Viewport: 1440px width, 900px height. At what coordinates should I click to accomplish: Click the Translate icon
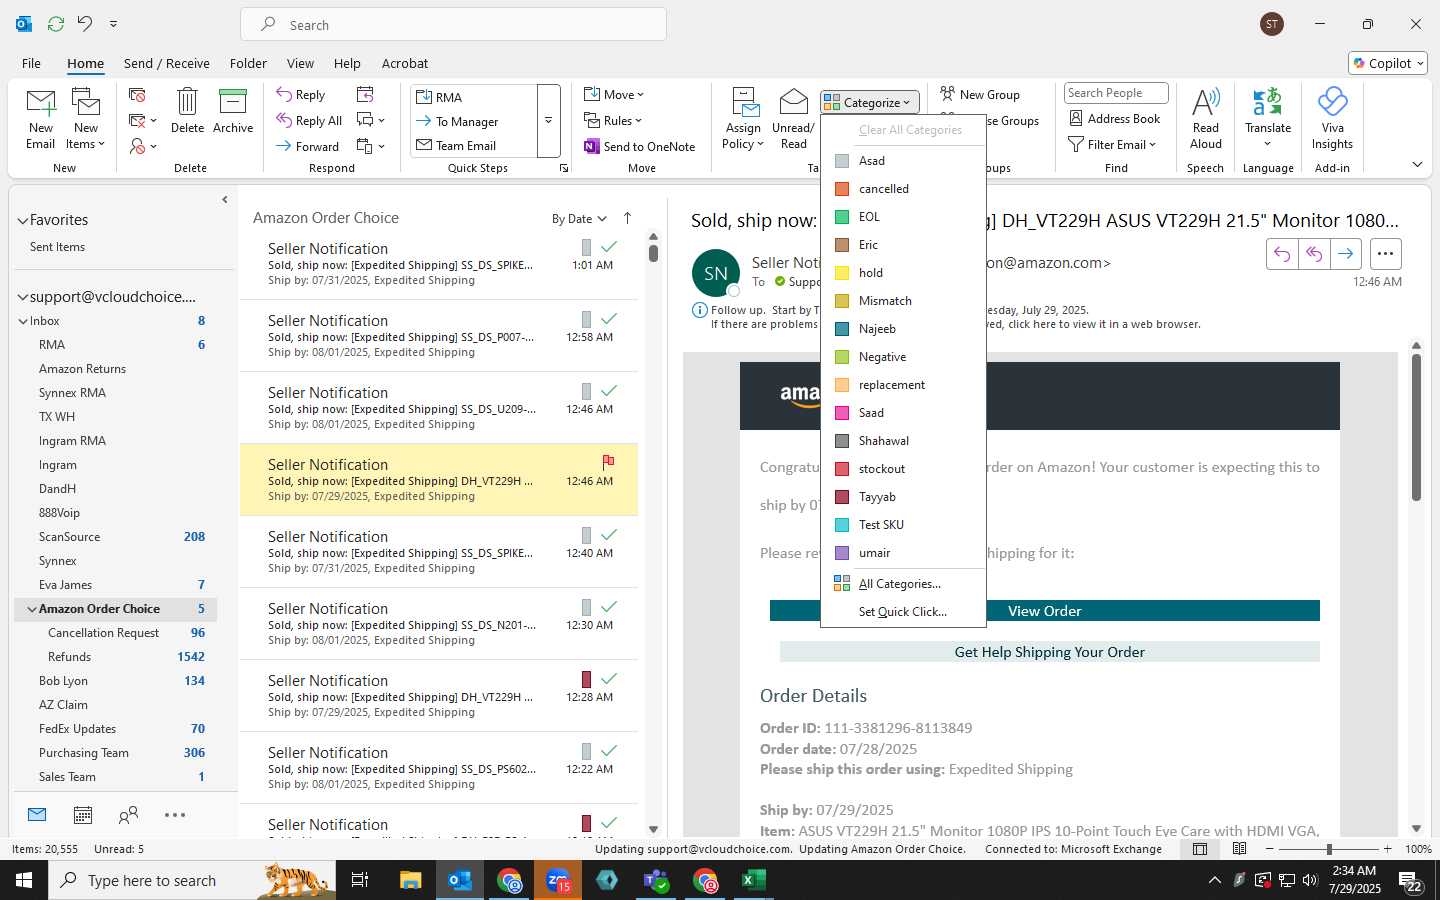tap(1268, 101)
